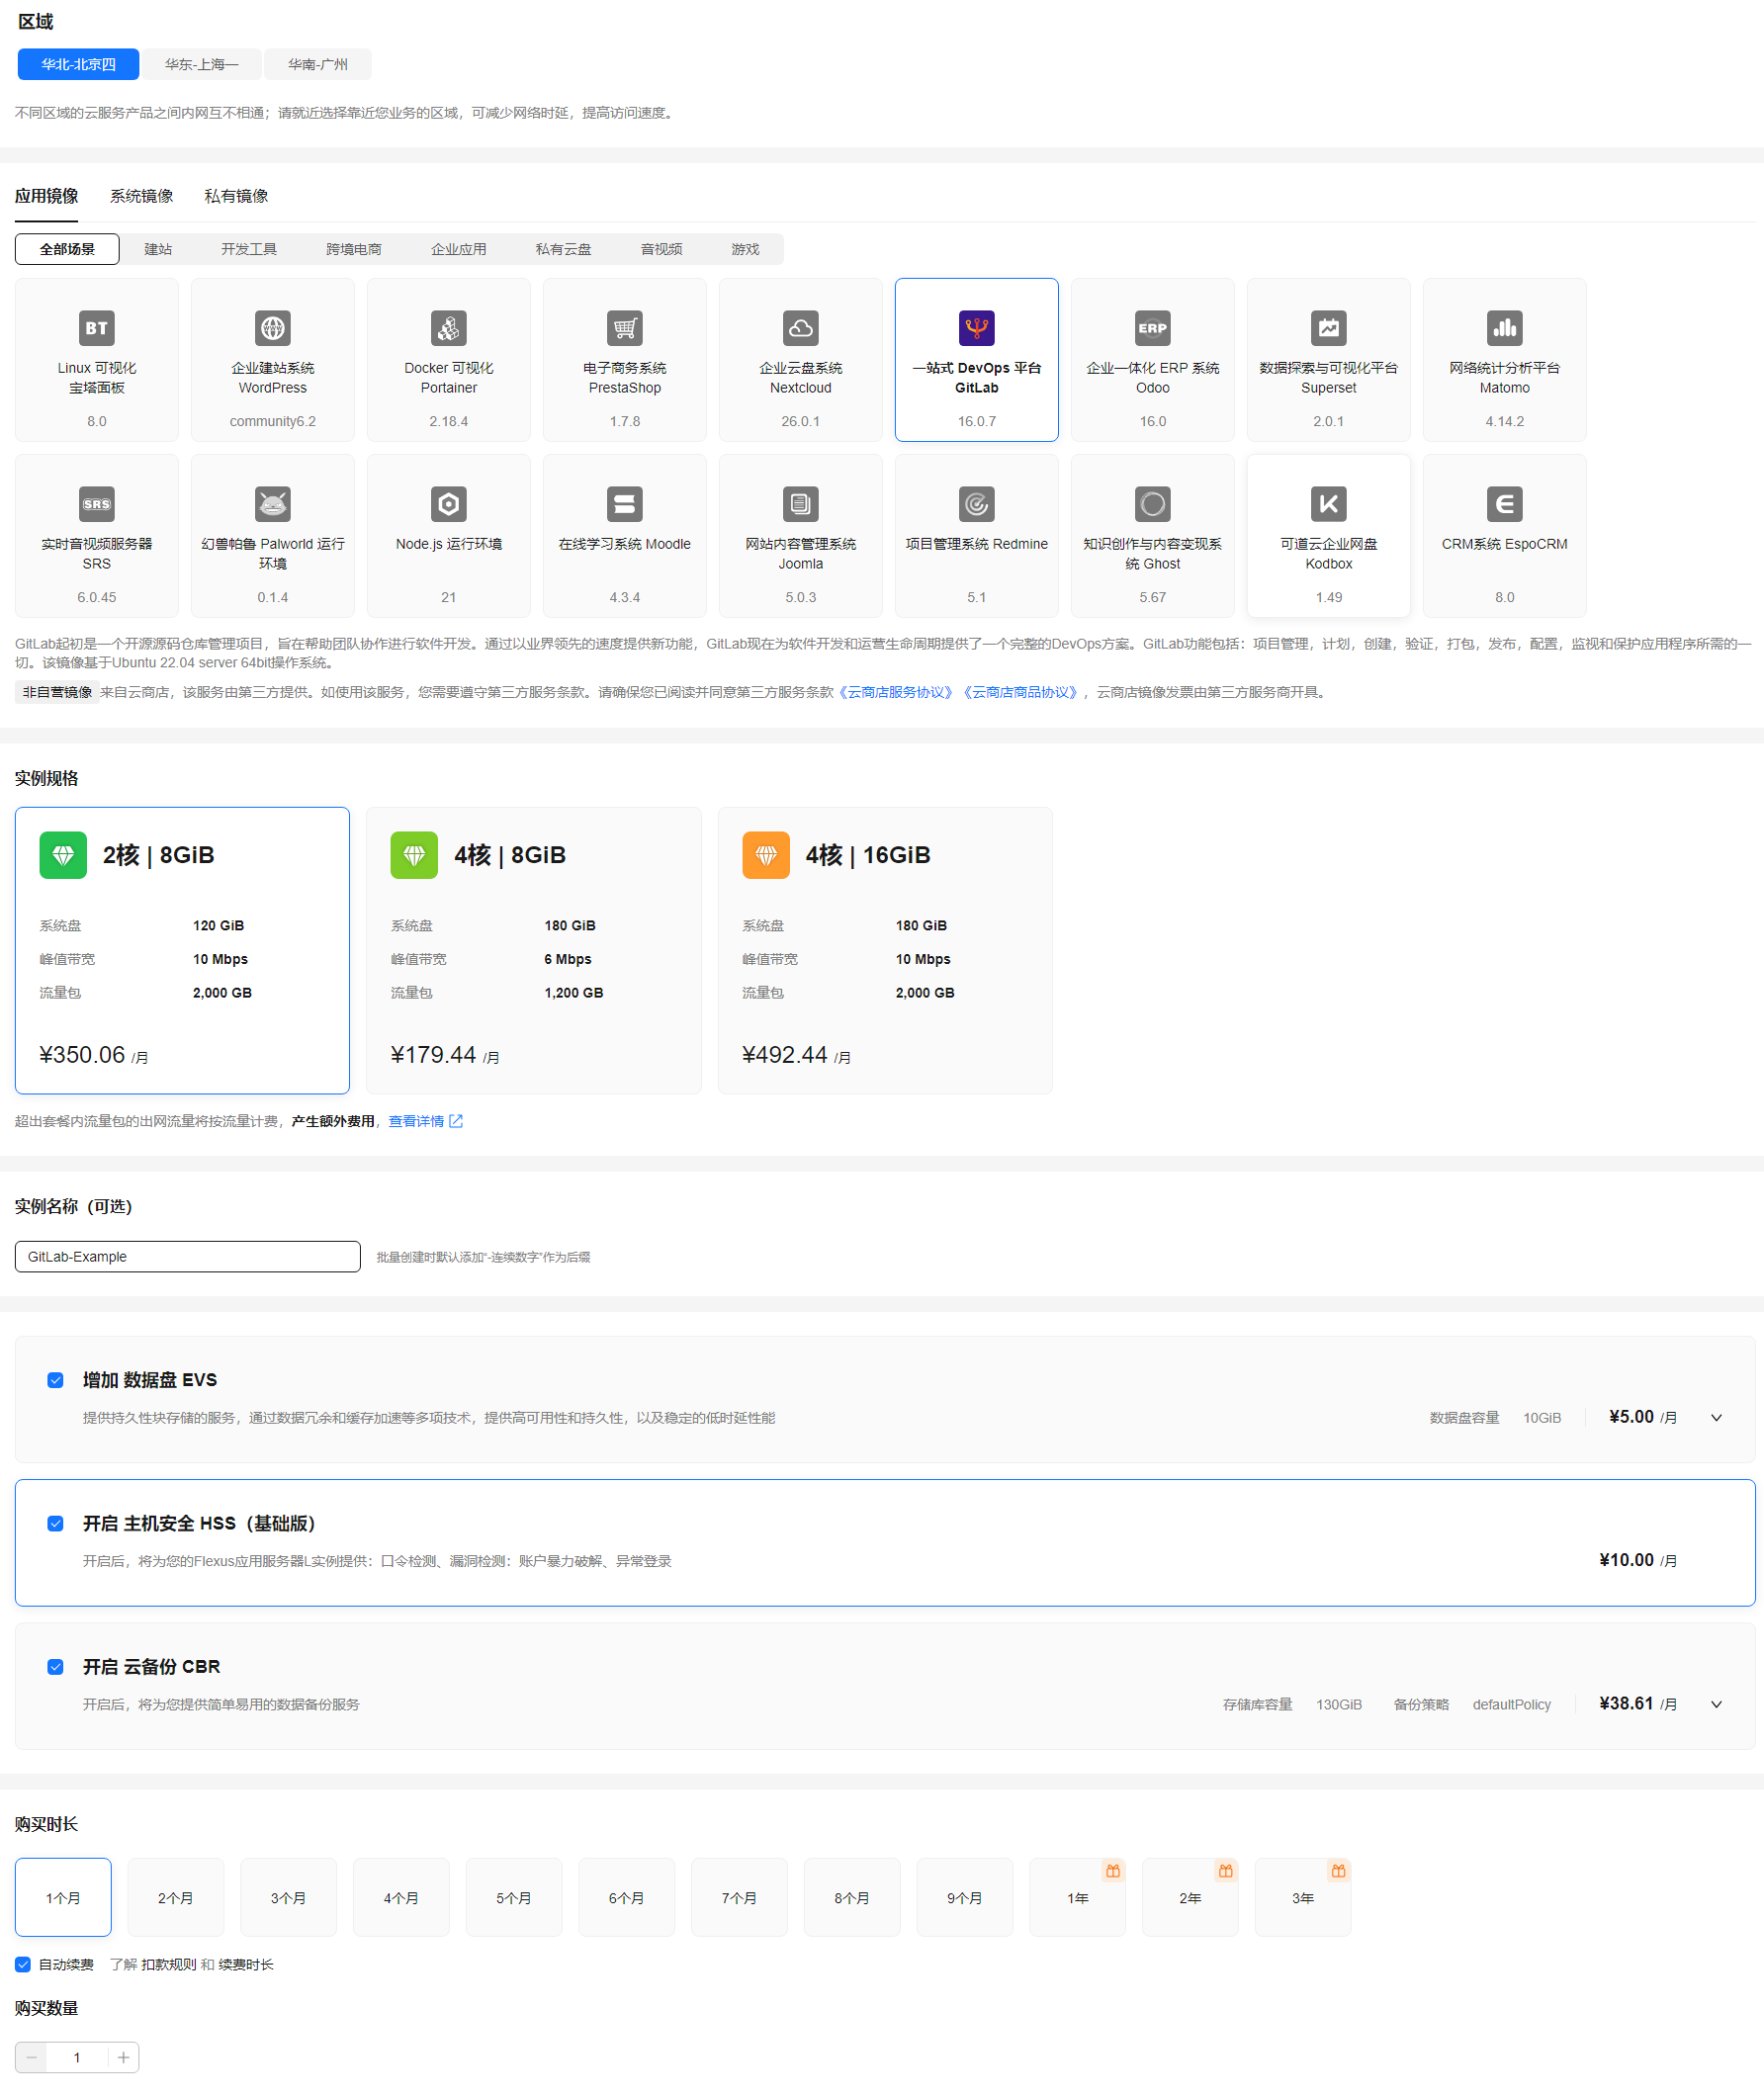Select the 3个月 purchase duration
This screenshot has width=1764, height=2097.
(x=289, y=1897)
